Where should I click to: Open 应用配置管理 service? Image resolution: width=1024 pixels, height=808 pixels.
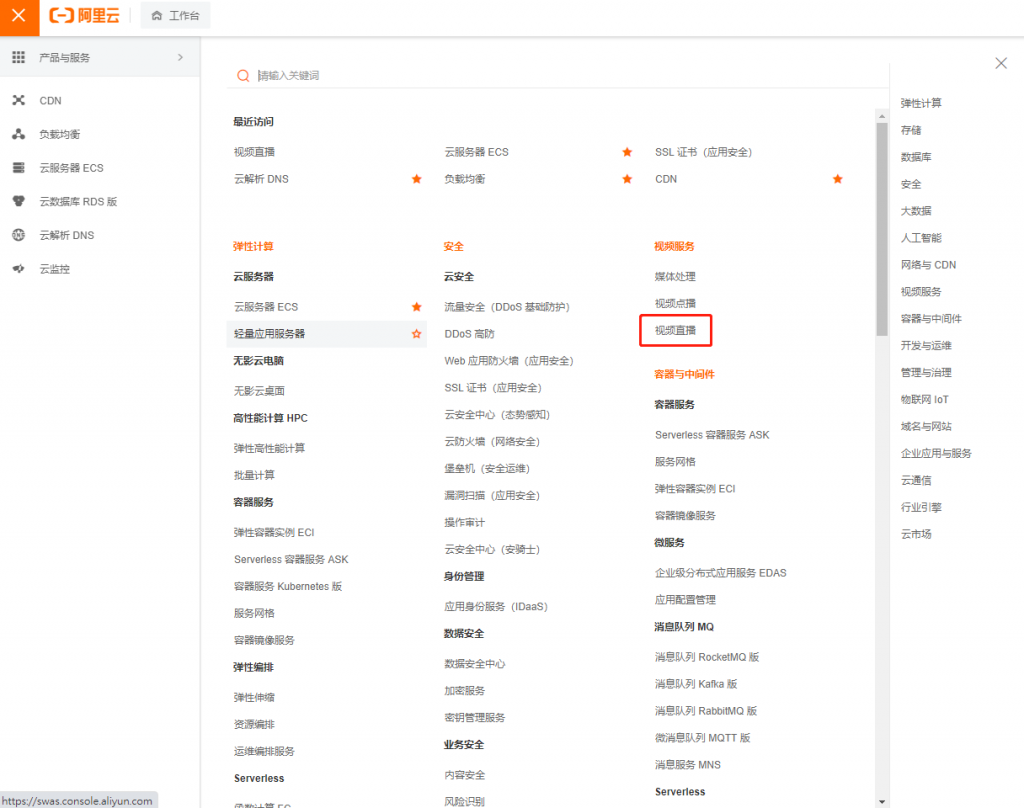click(x=685, y=600)
